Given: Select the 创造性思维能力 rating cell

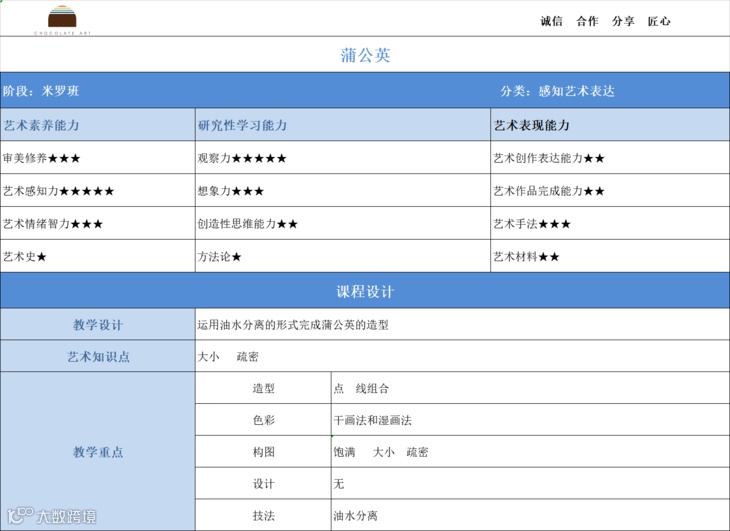Looking at the screenshot, I should (x=343, y=223).
